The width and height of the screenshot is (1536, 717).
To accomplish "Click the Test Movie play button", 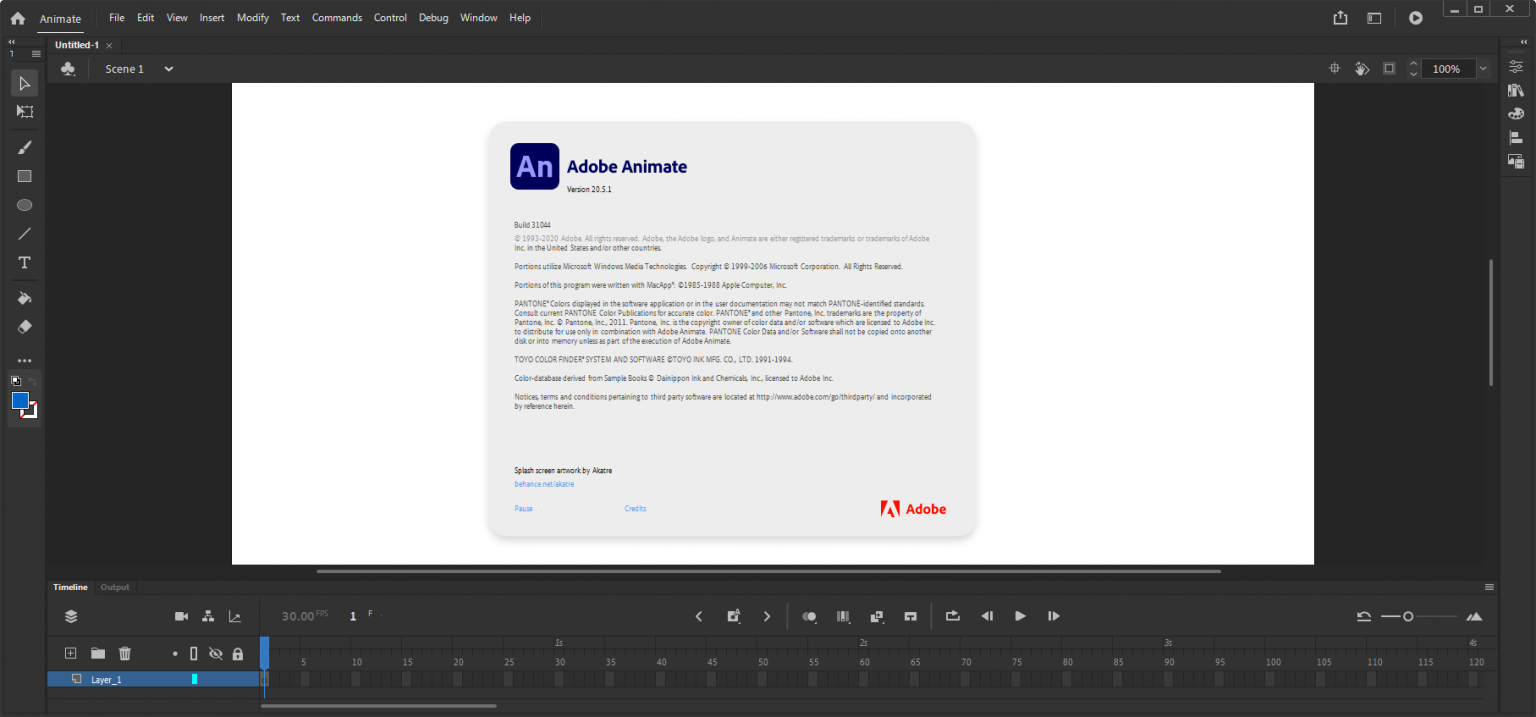I will click(1415, 18).
